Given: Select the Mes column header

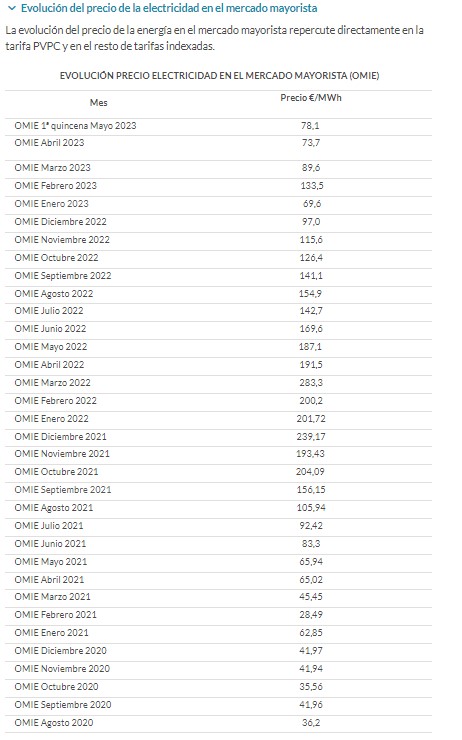Looking at the screenshot, I should [99, 102].
